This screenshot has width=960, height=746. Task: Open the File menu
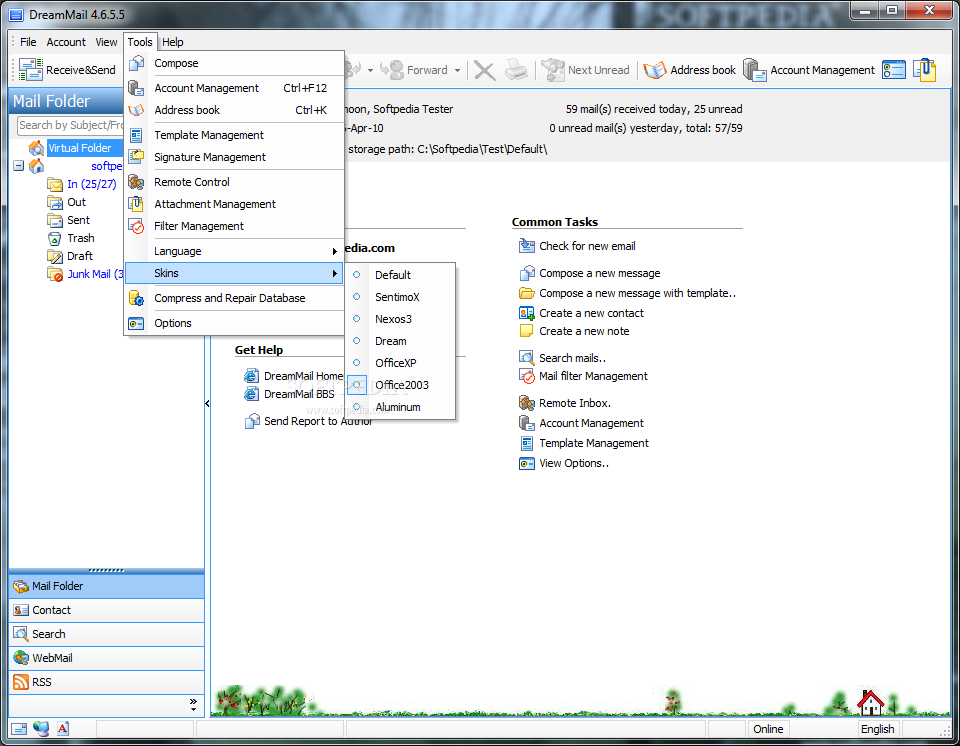click(28, 42)
